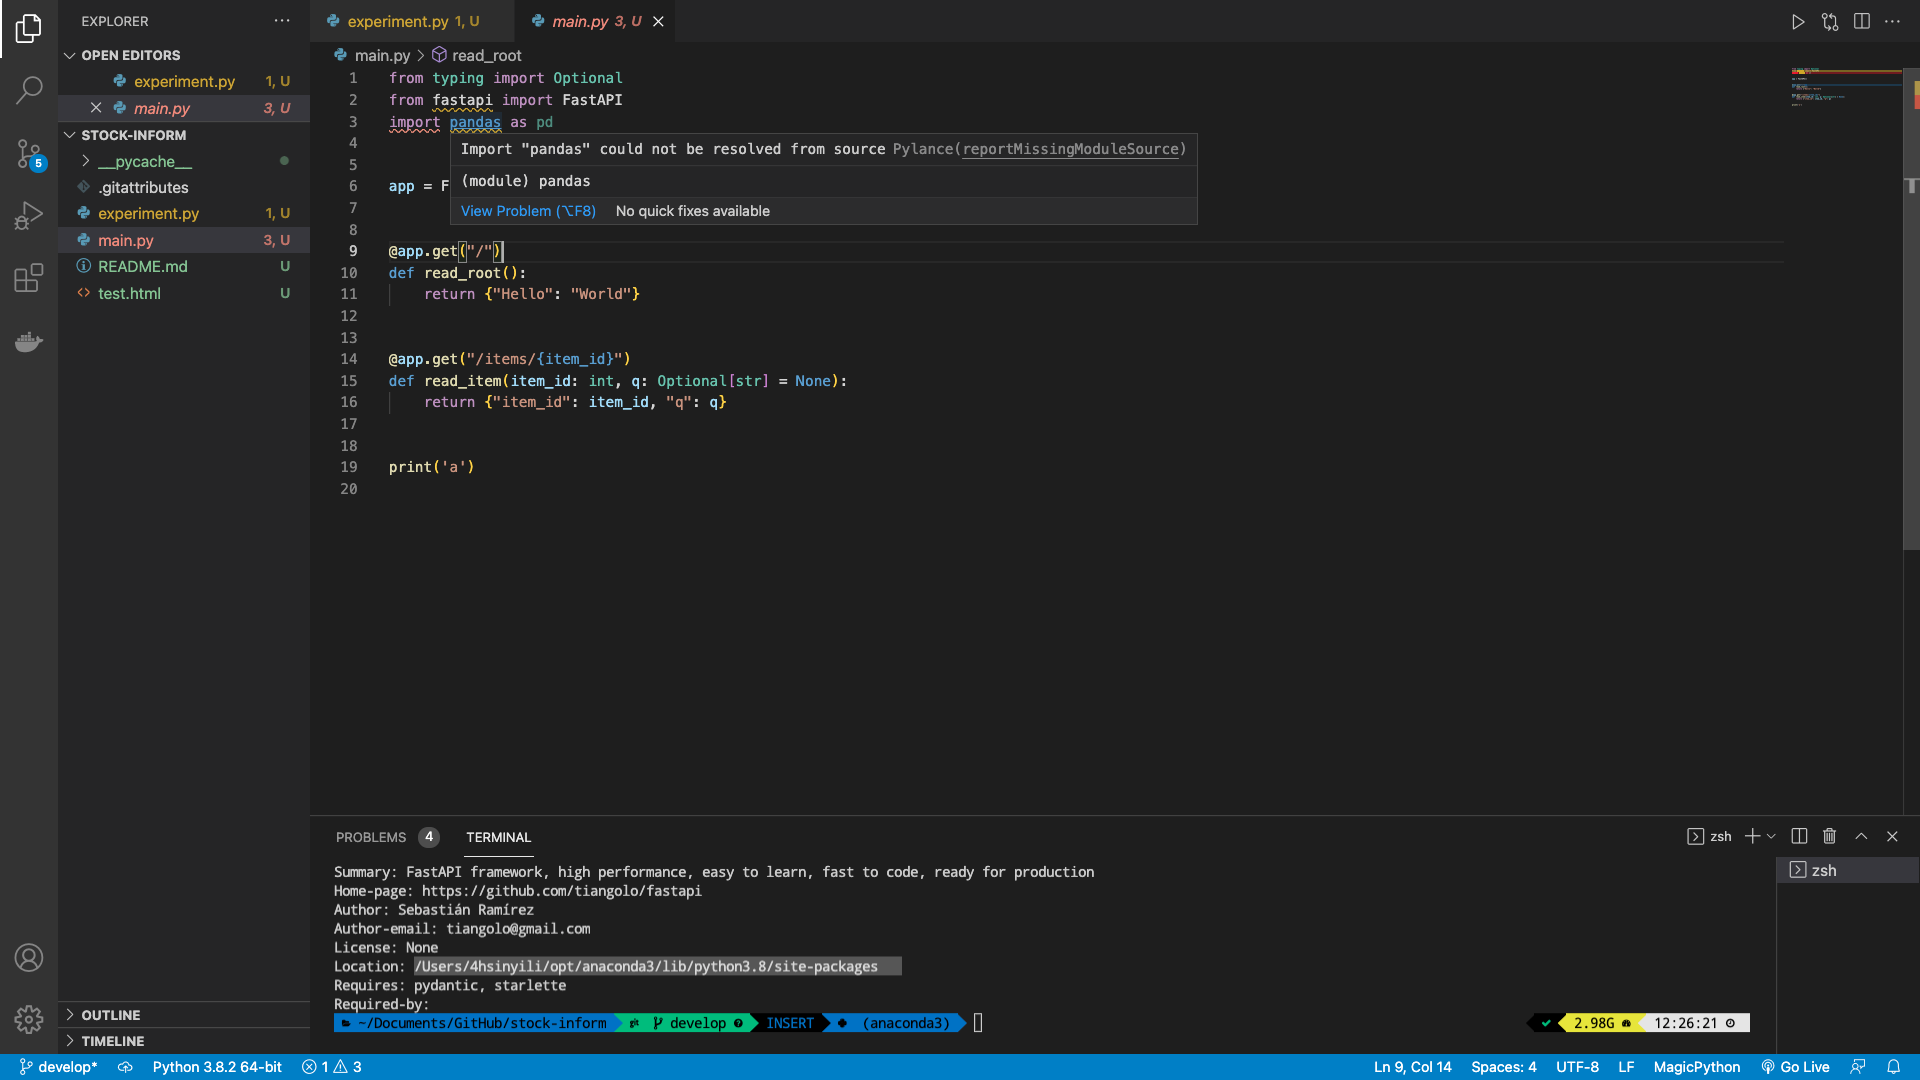Split the terminal panel
This screenshot has height=1080, width=1920.
(x=1799, y=836)
